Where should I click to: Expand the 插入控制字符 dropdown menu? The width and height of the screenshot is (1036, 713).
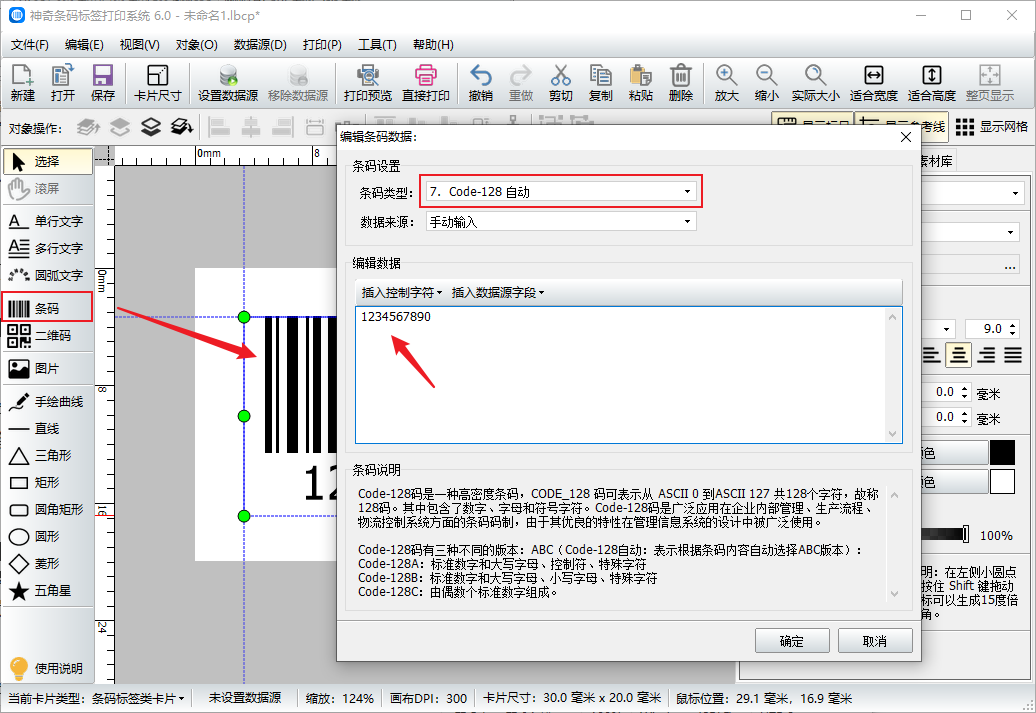point(402,293)
